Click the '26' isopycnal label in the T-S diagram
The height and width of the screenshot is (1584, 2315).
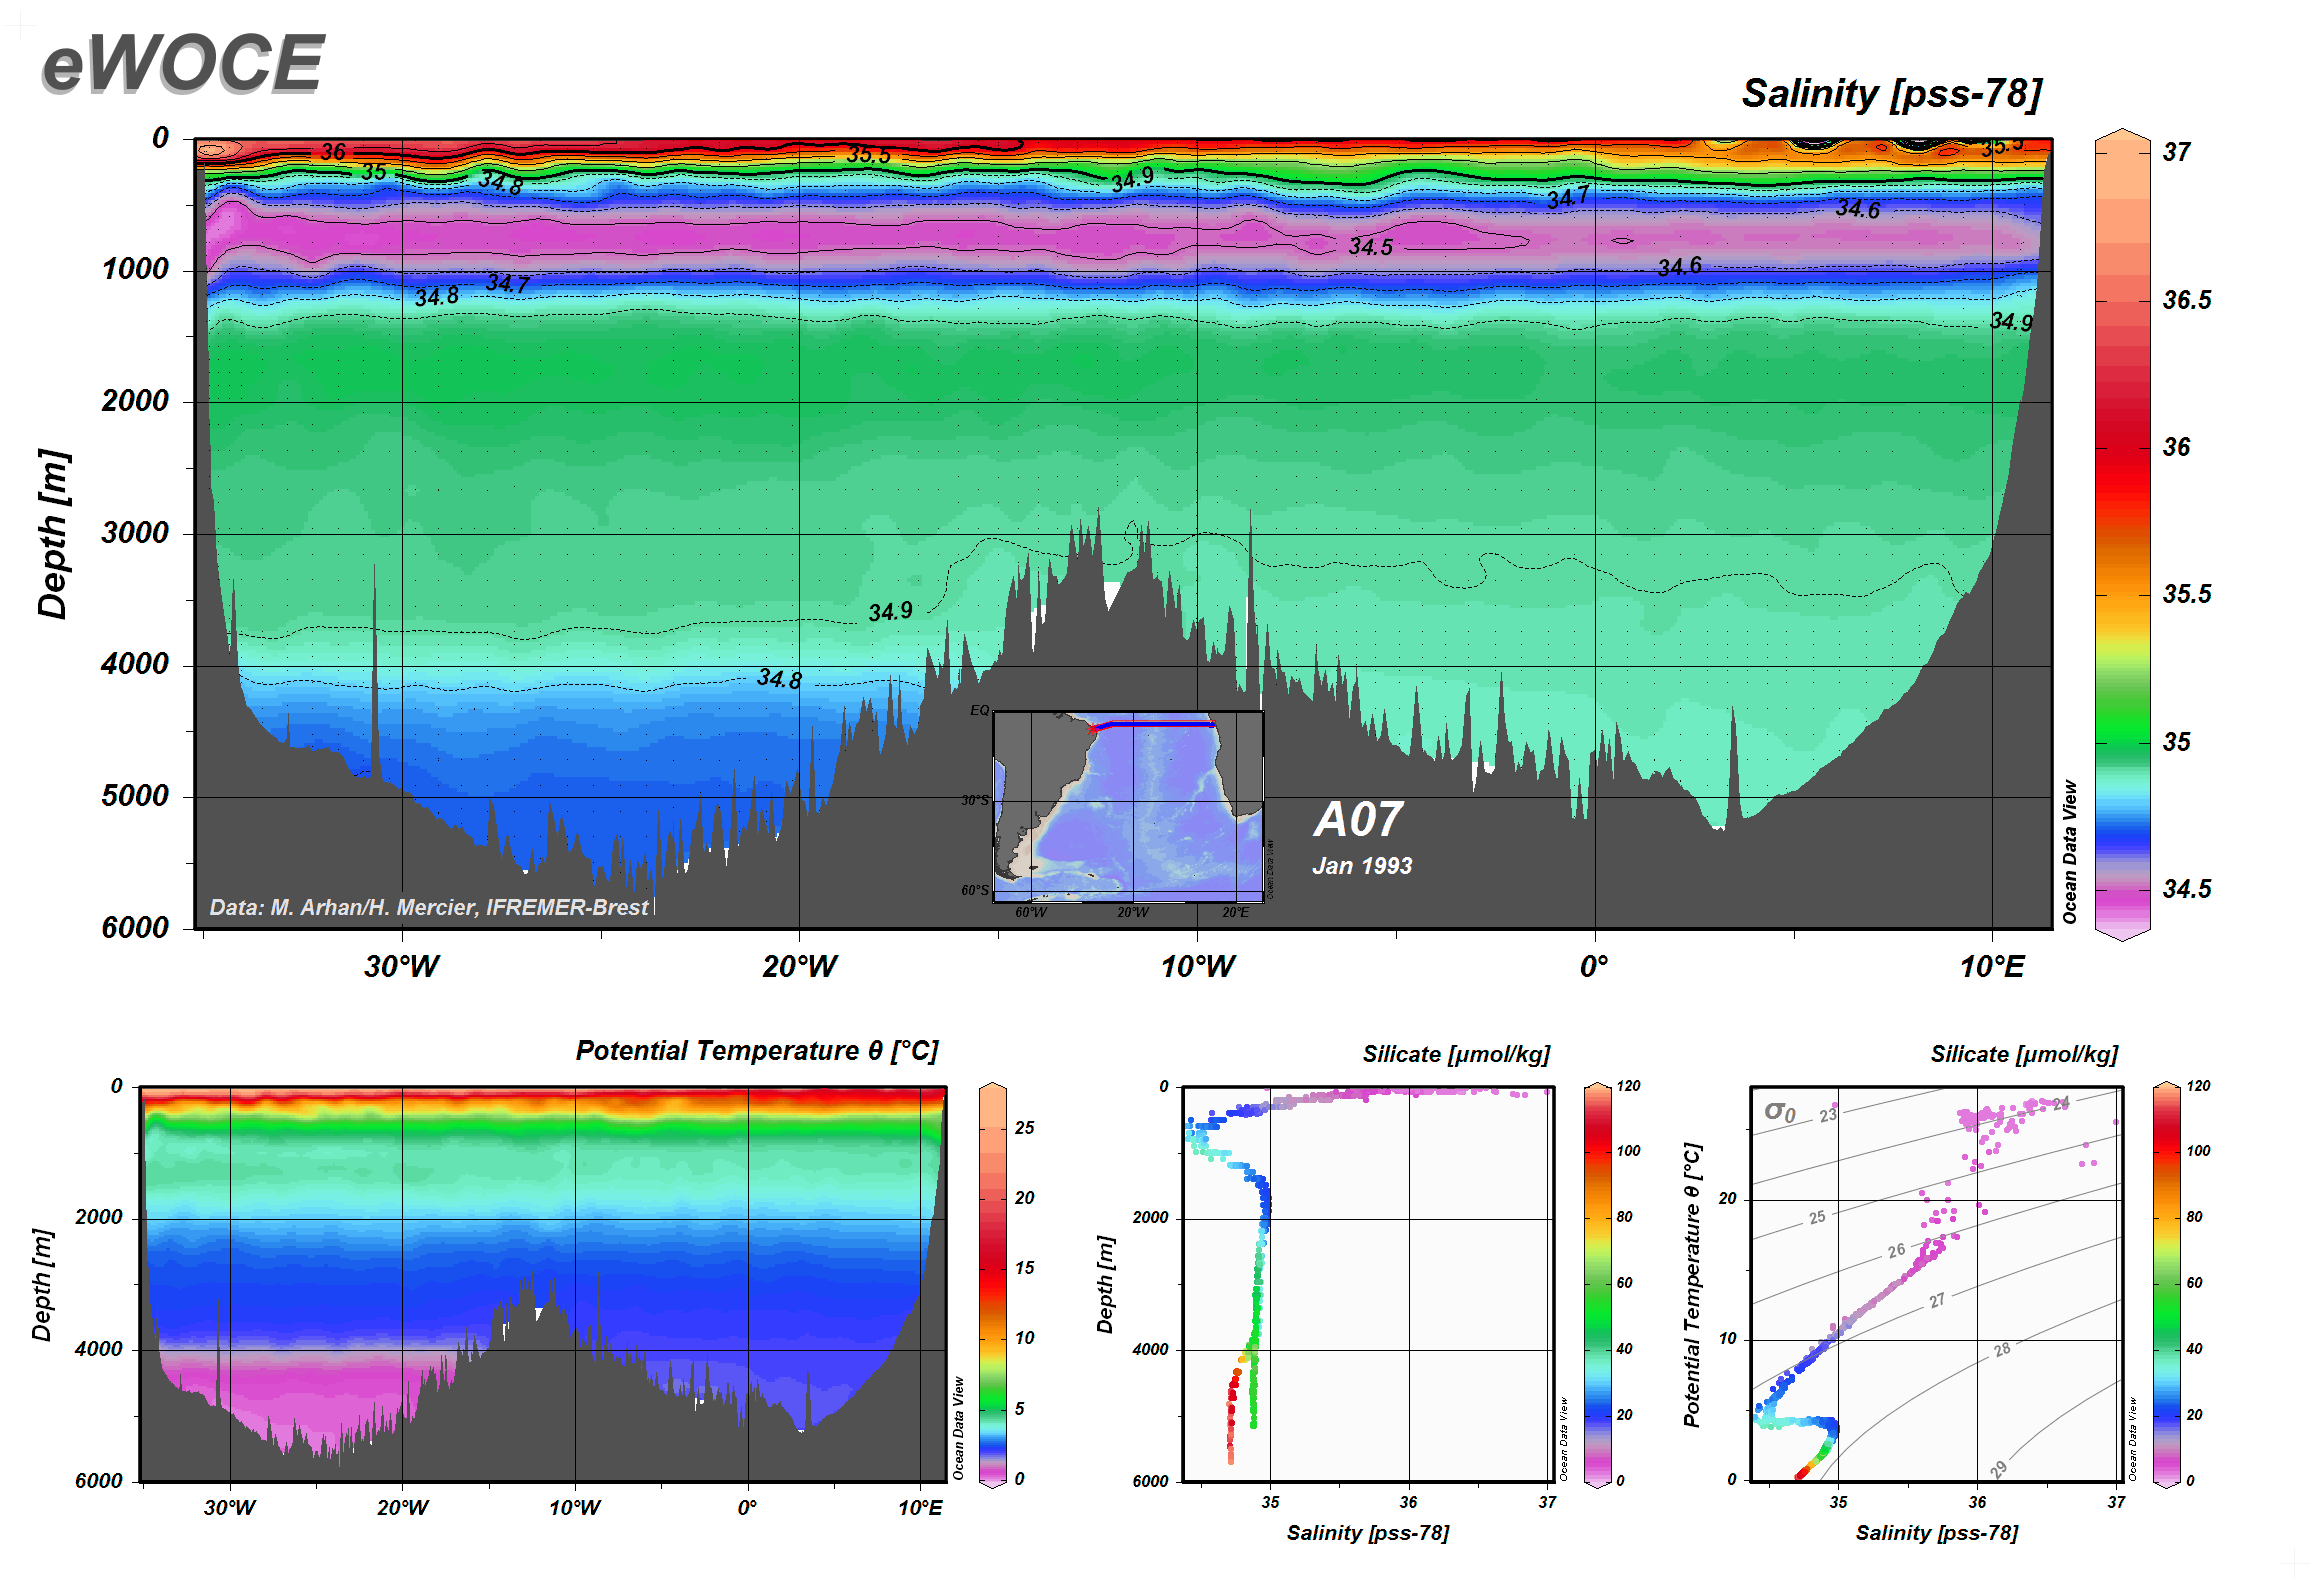click(1897, 1251)
